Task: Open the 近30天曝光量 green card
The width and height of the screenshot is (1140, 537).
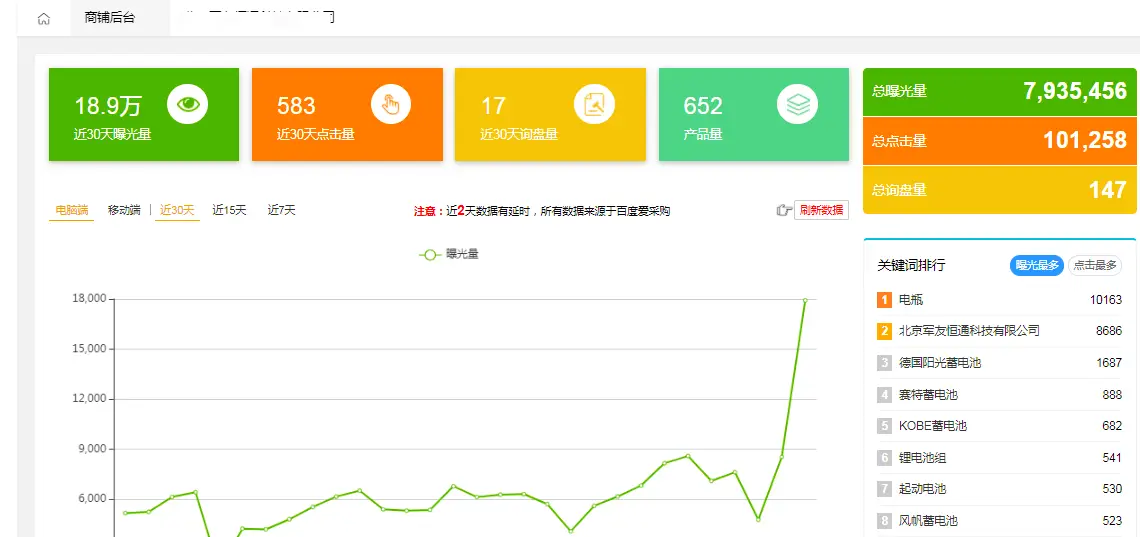Action: point(144,115)
